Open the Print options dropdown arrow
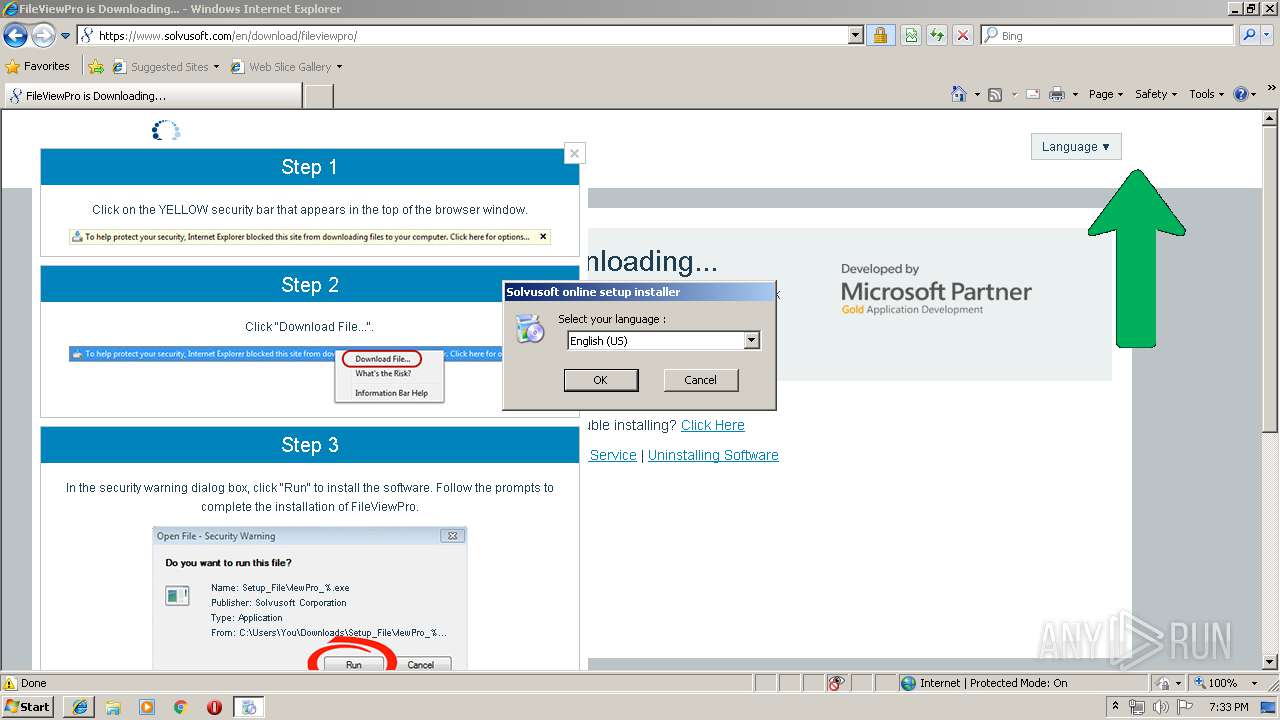 point(1075,94)
